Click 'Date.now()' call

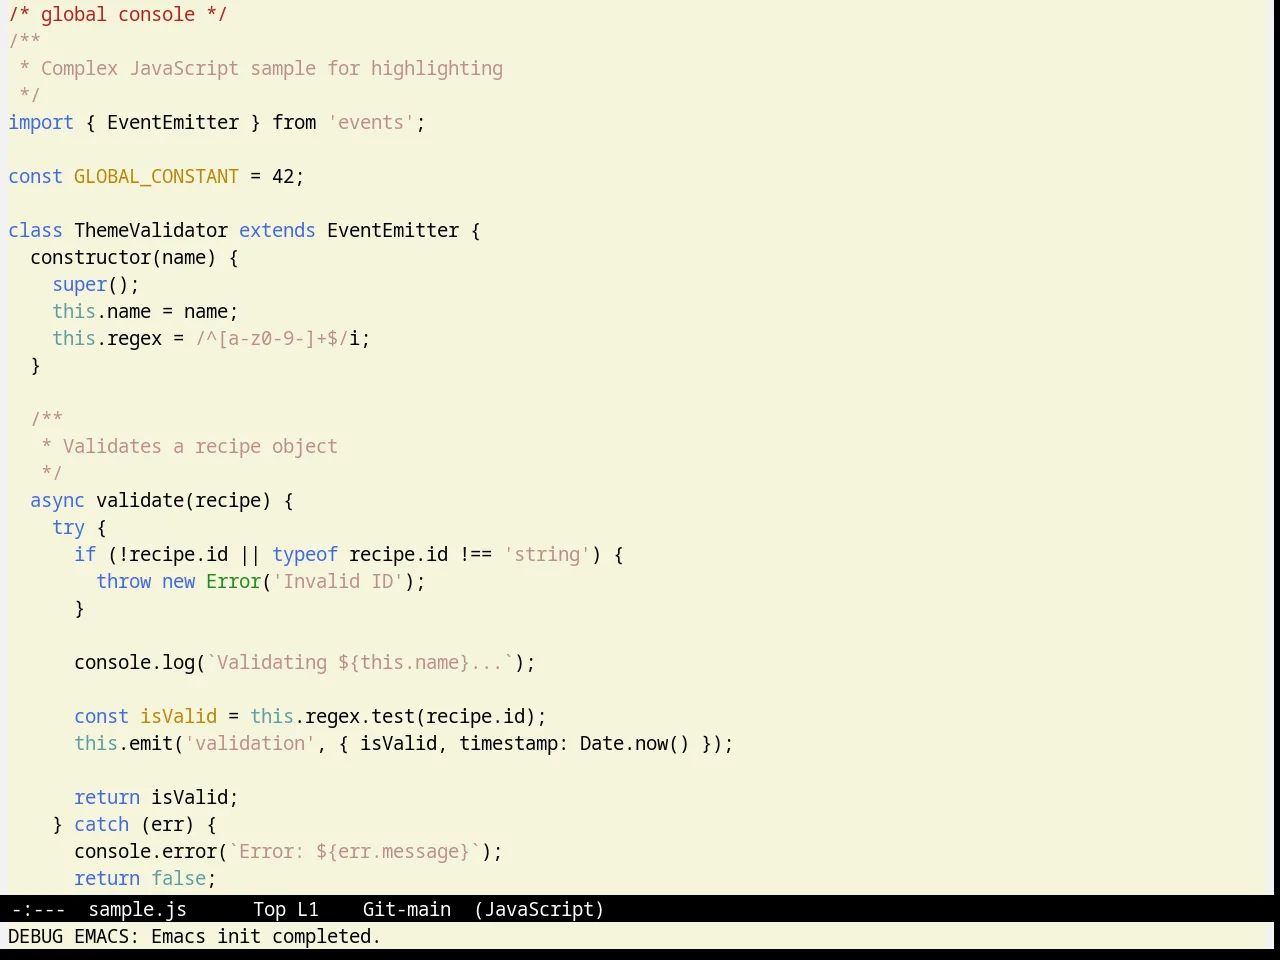(635, 743)
